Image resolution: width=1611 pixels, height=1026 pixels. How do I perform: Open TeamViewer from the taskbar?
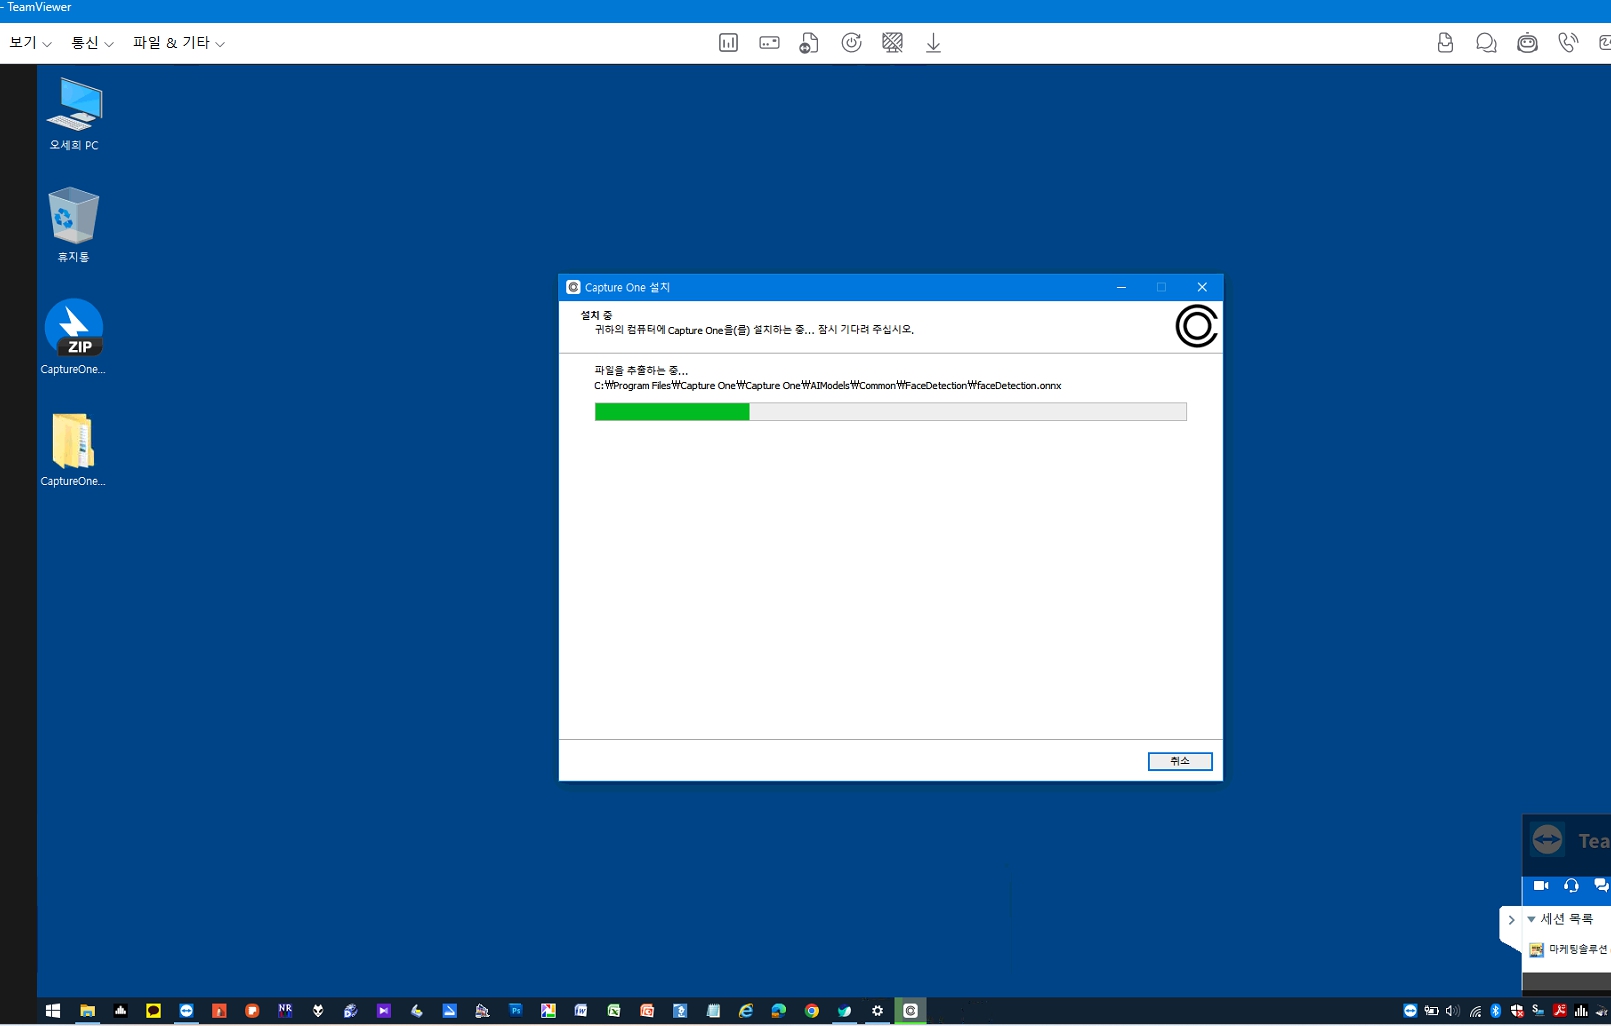coord(186,1011)
